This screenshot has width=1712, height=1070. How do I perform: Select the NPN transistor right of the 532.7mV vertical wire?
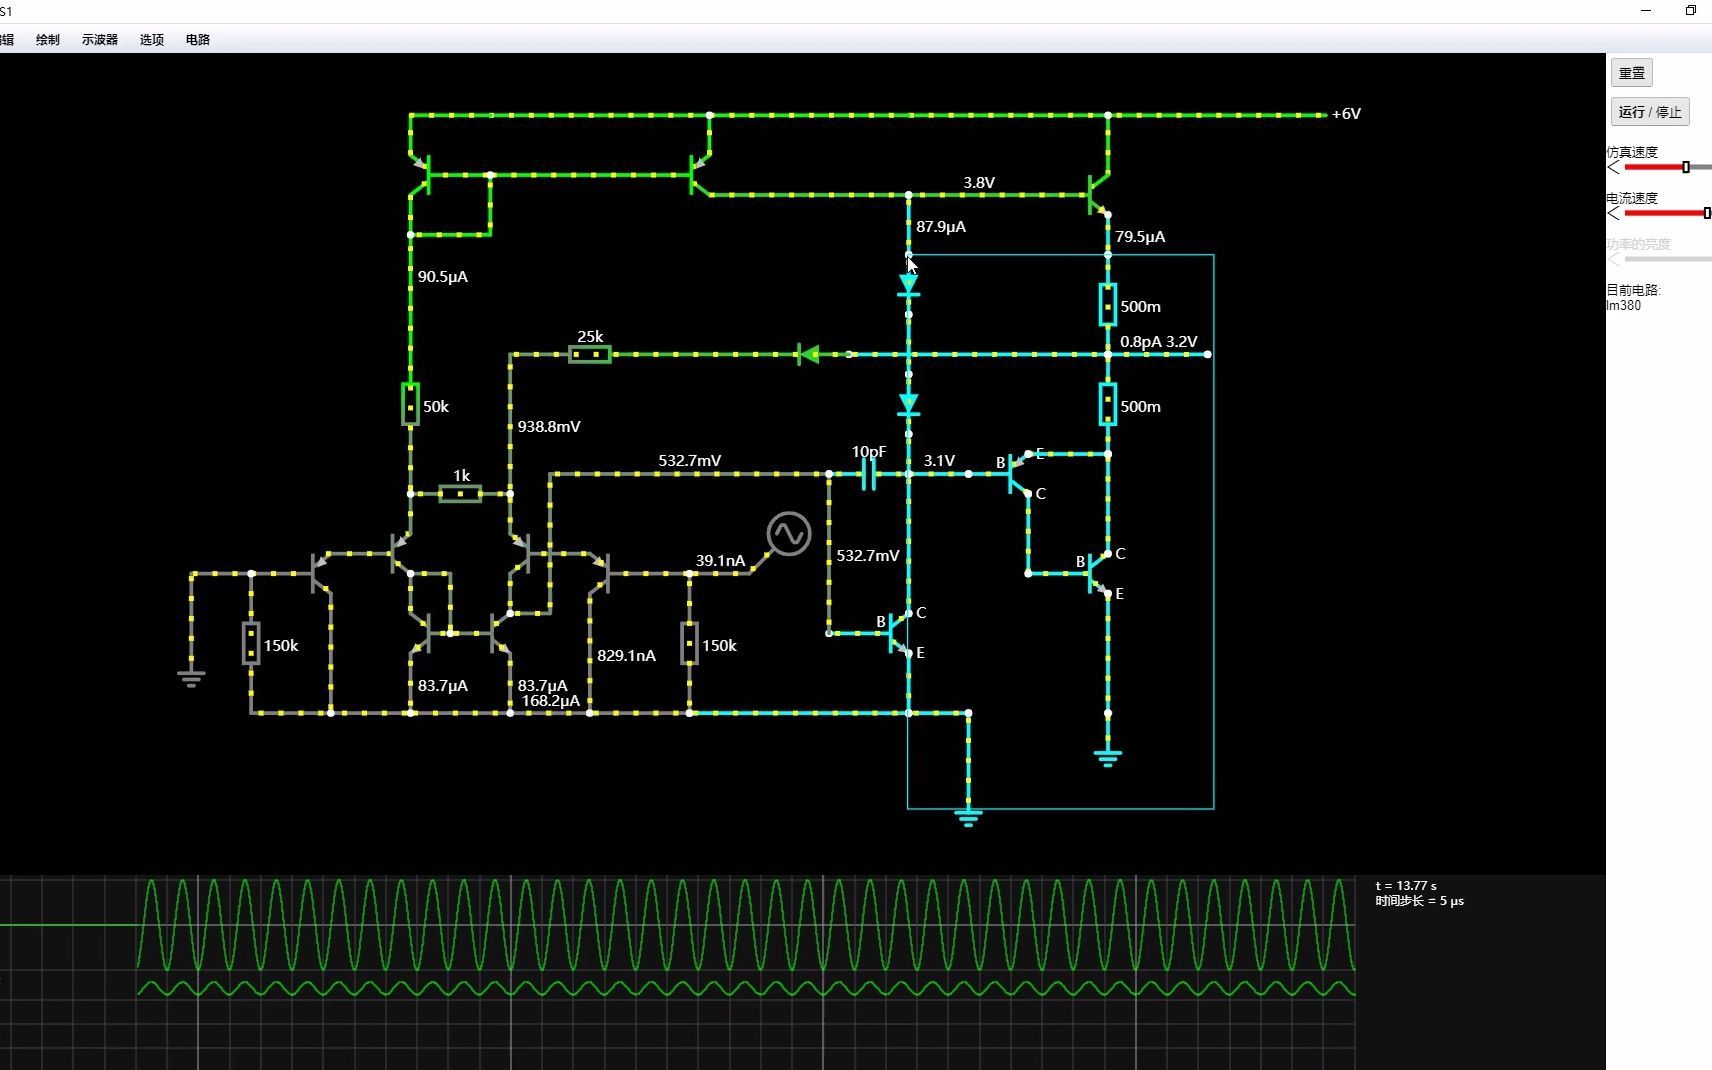899,633
